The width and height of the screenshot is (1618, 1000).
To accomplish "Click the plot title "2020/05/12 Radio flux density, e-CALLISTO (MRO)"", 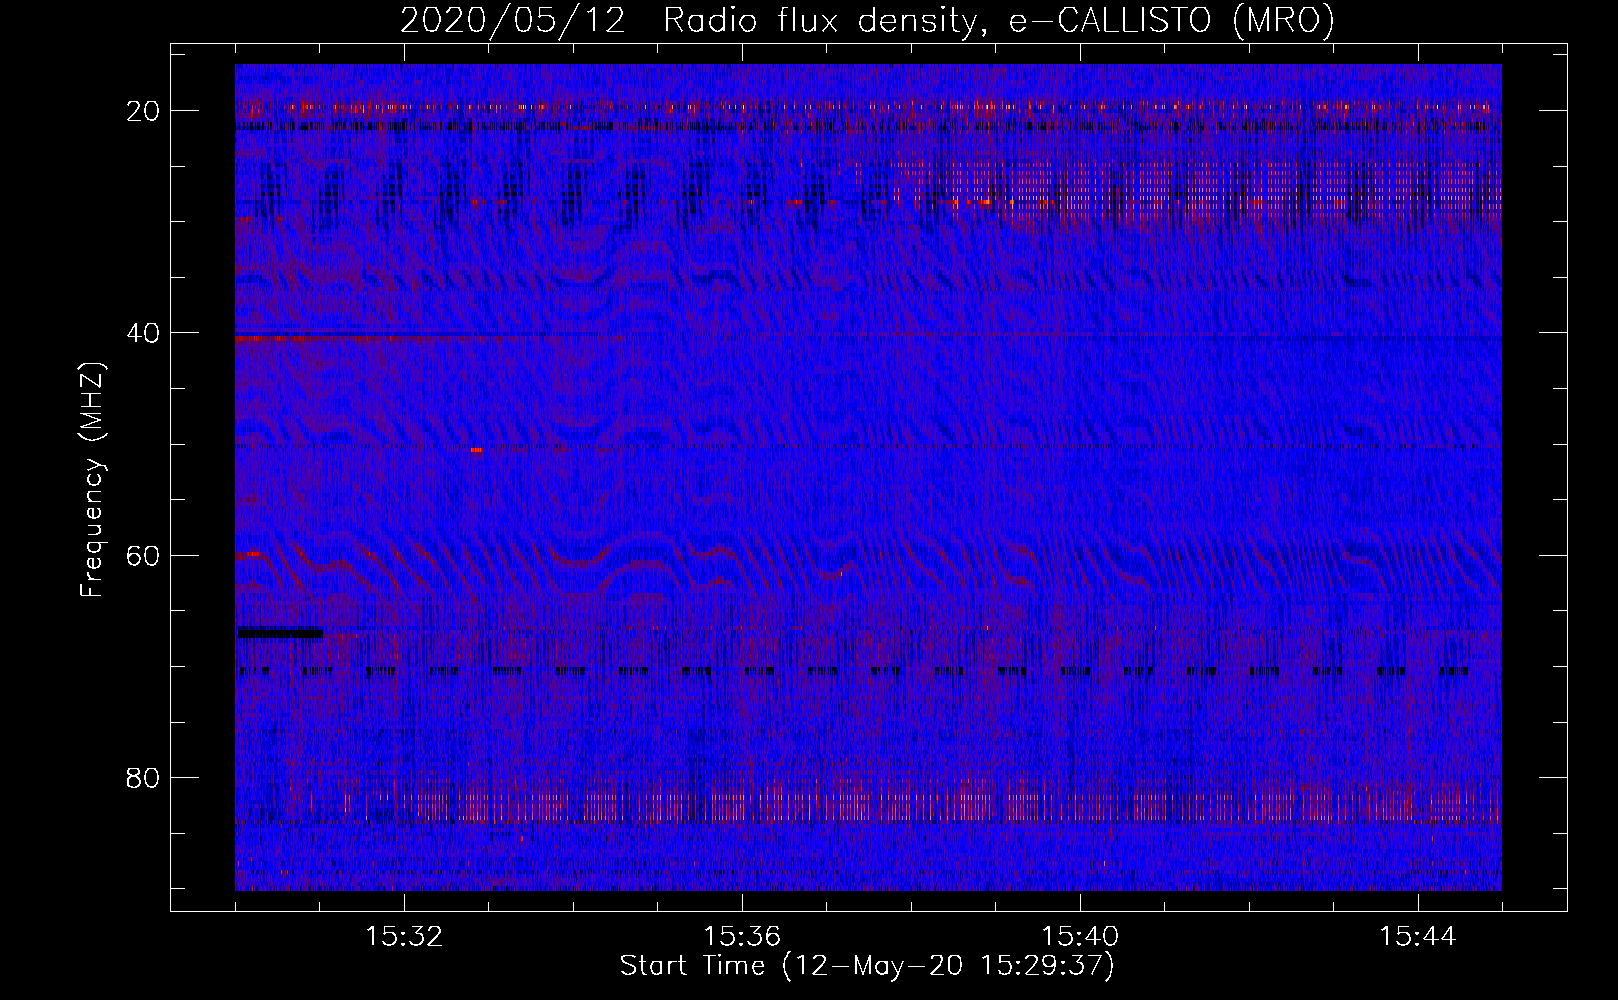I will (867, 20).
